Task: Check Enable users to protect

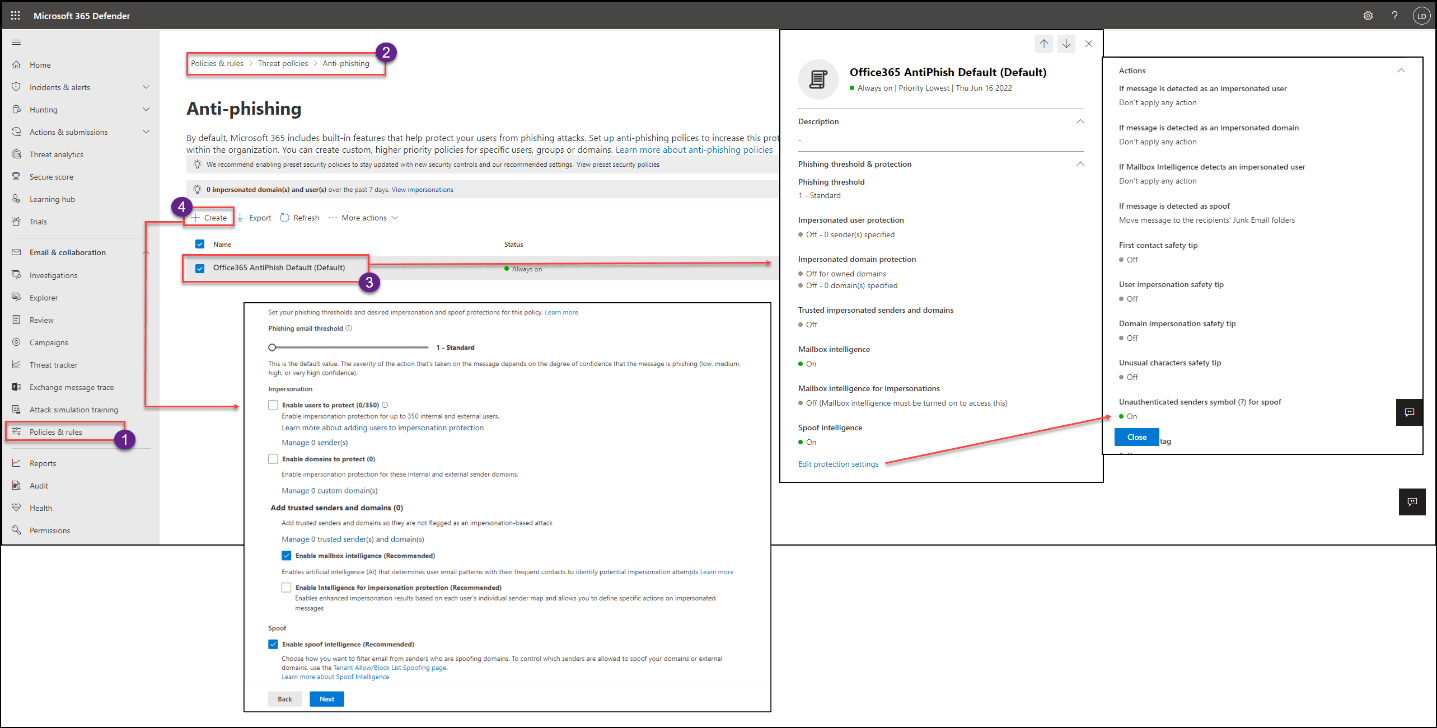Action: coord(273,405)
